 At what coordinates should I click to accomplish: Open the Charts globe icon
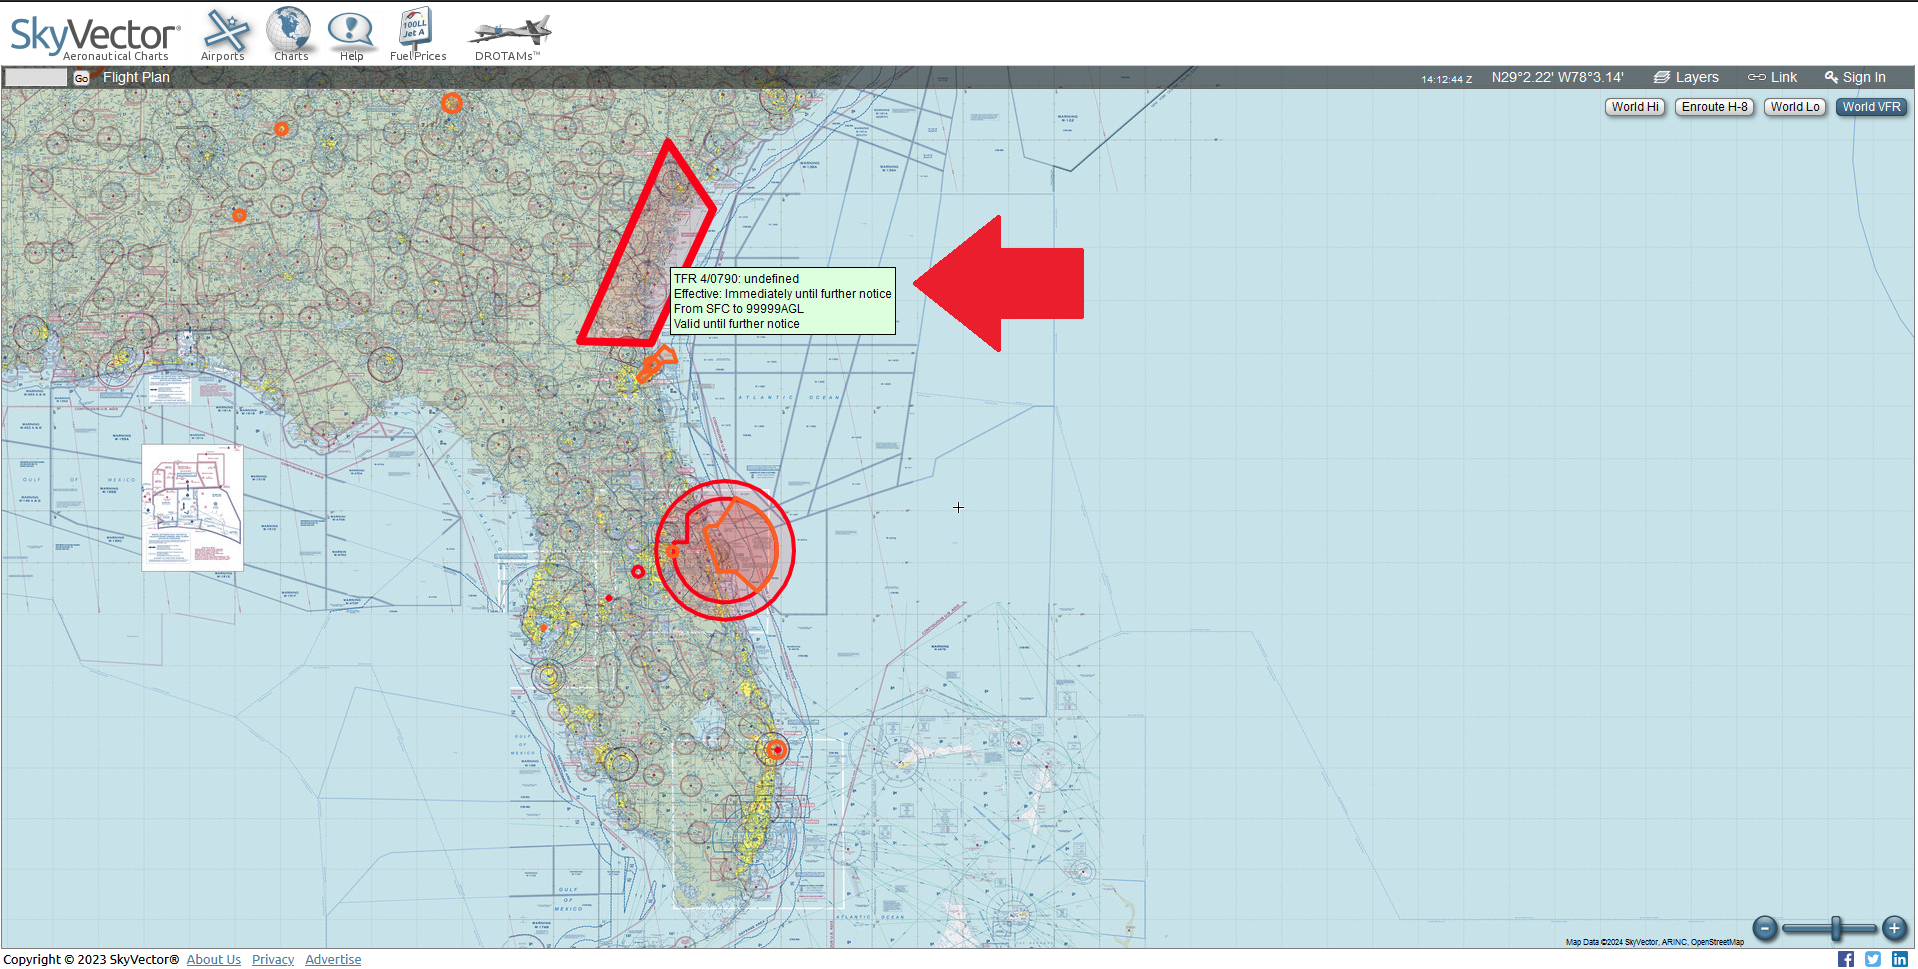pyautogui.click(x=290, y=35)
